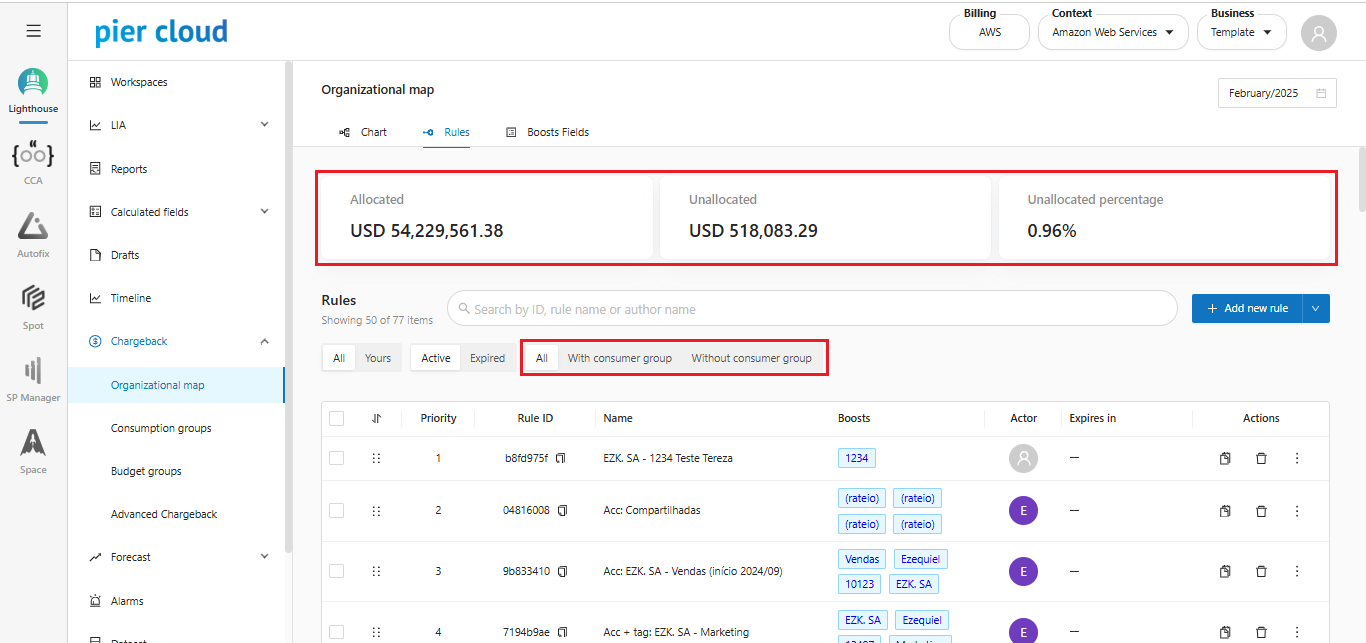The width and height of the screenshot is (1366, 643).
Task: Focus the rule search field
Action: point(812,309)
